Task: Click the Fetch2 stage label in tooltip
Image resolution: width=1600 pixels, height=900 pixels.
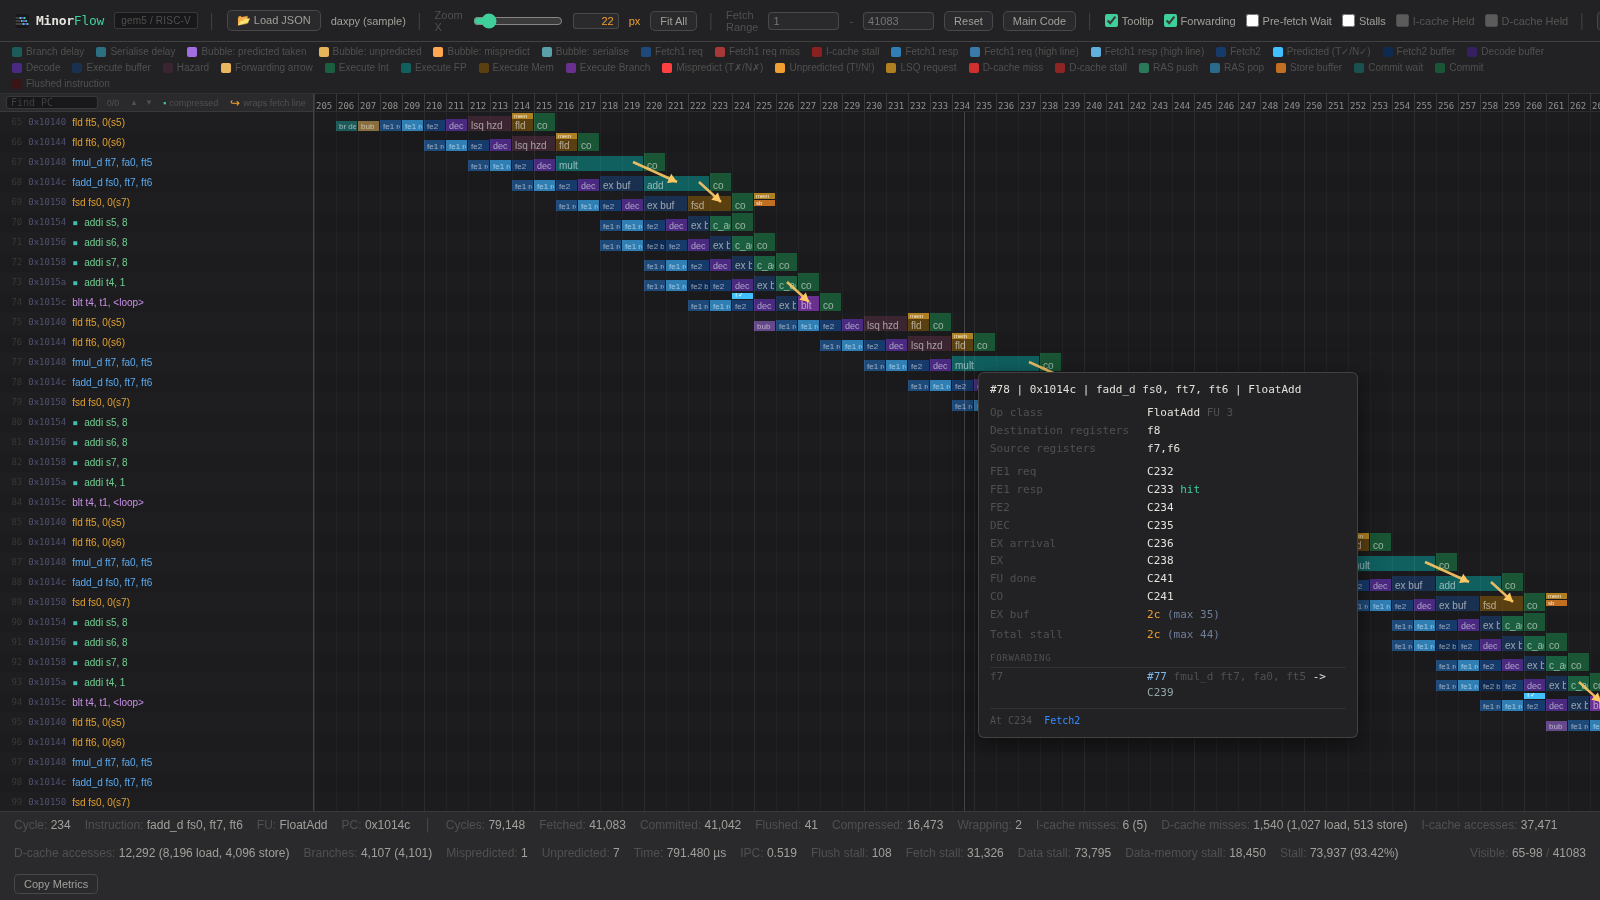Action: click(x=1062, y=720)
